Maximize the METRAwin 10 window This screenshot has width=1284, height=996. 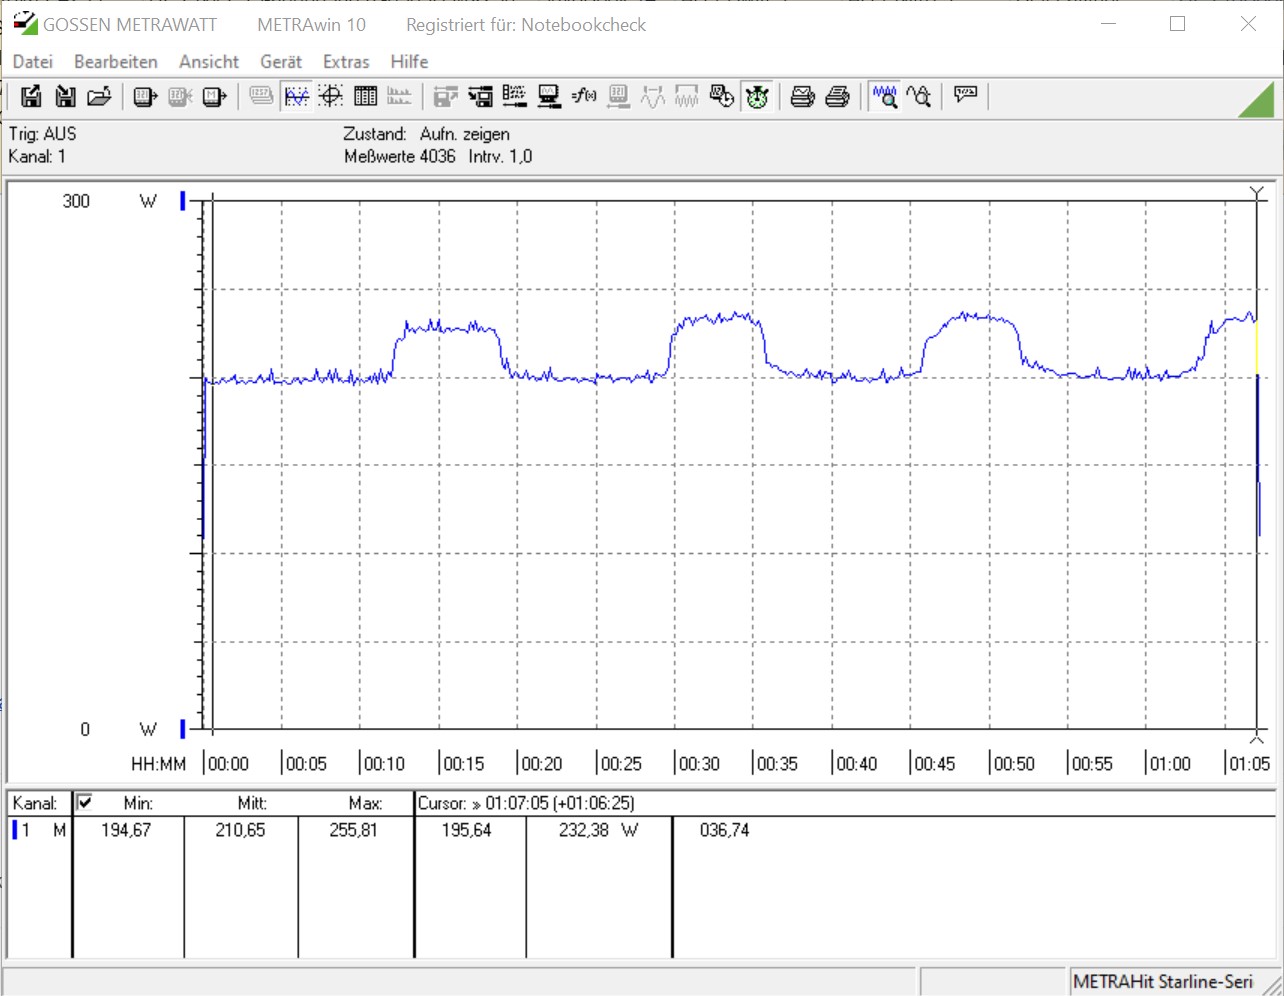coord(1178,24)
